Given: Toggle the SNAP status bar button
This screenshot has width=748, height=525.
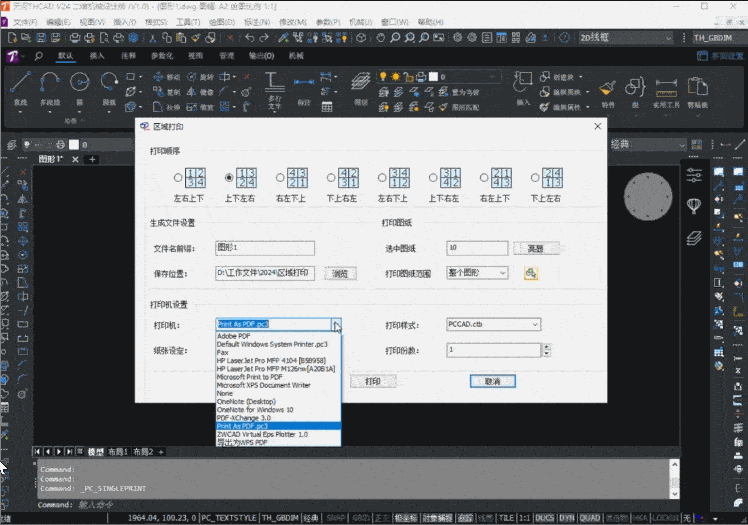Looking at the screenshot, I should pyautogui.click(x=336, y=518).
